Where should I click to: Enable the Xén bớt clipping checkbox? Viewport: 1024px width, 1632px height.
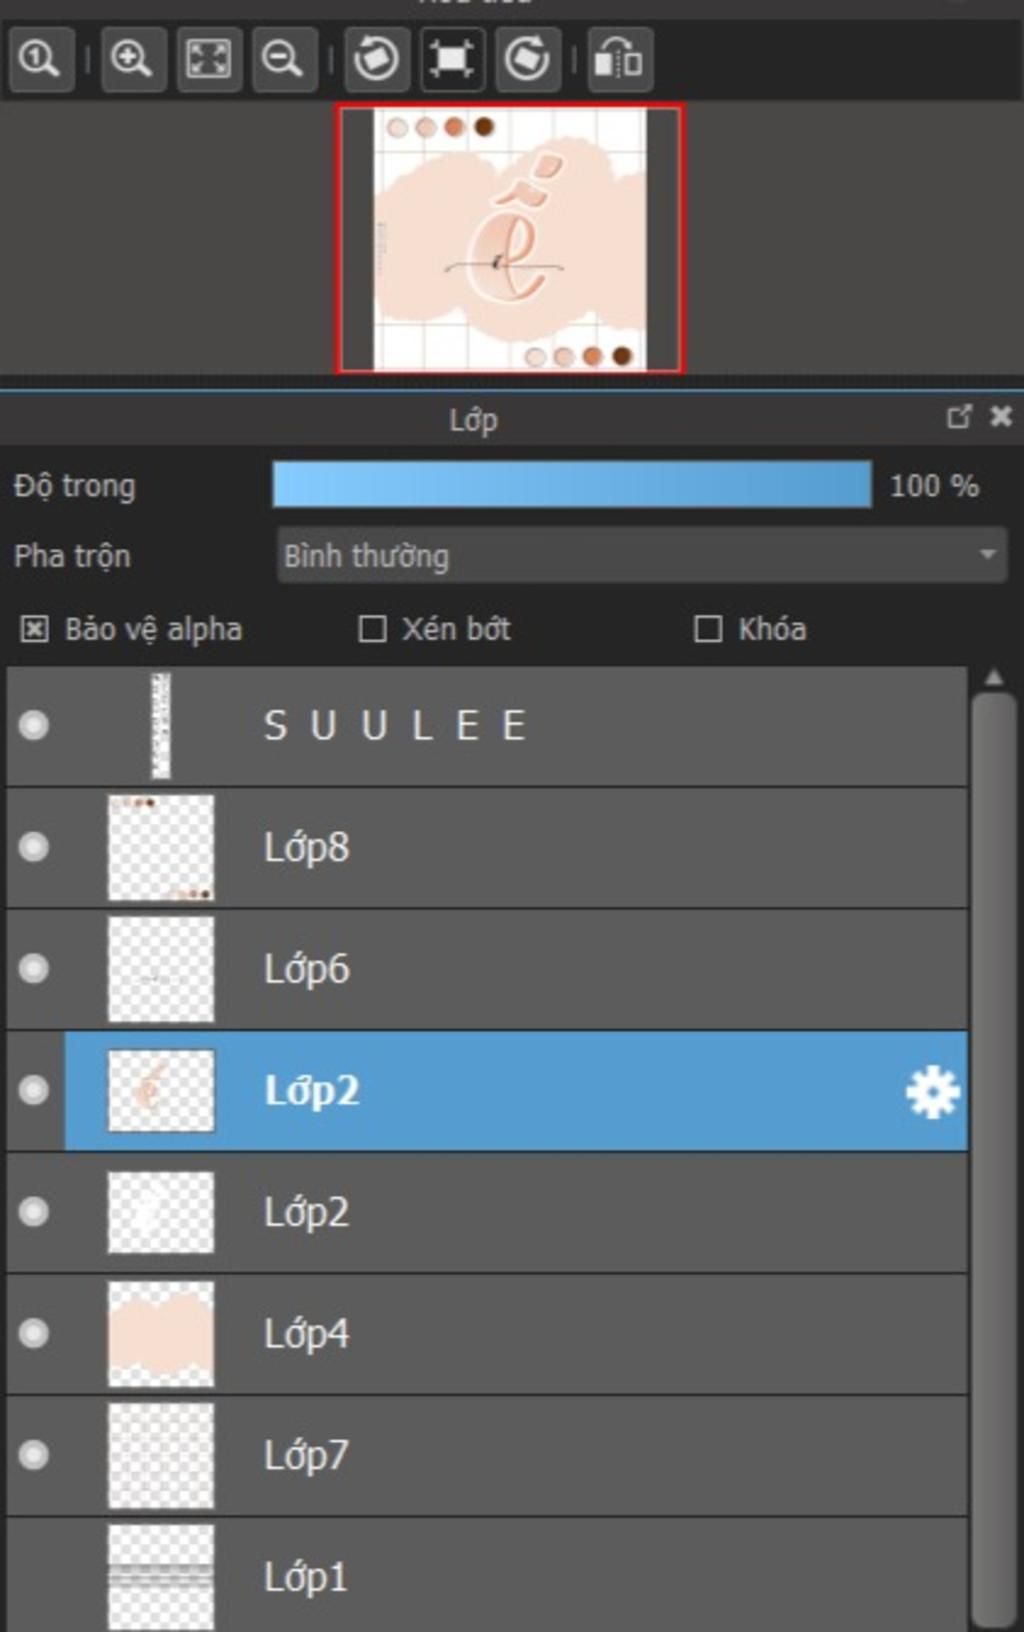tap(372, 629)
